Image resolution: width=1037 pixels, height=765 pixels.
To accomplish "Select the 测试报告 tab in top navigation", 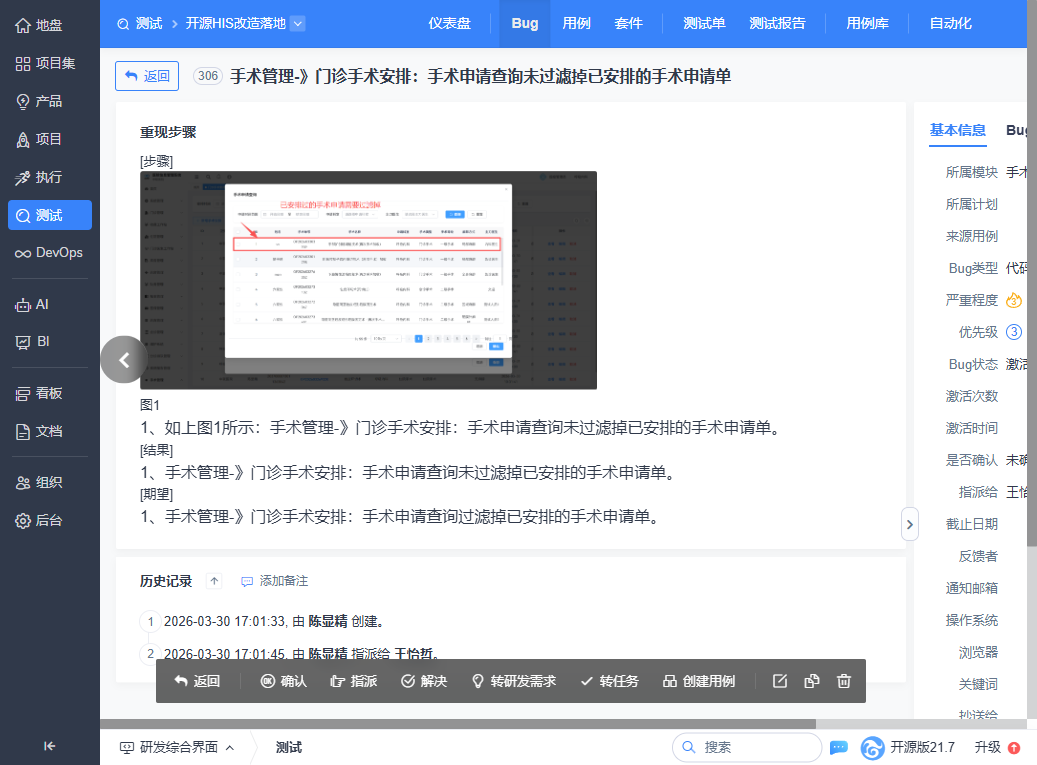I will (x=777, y=23).
